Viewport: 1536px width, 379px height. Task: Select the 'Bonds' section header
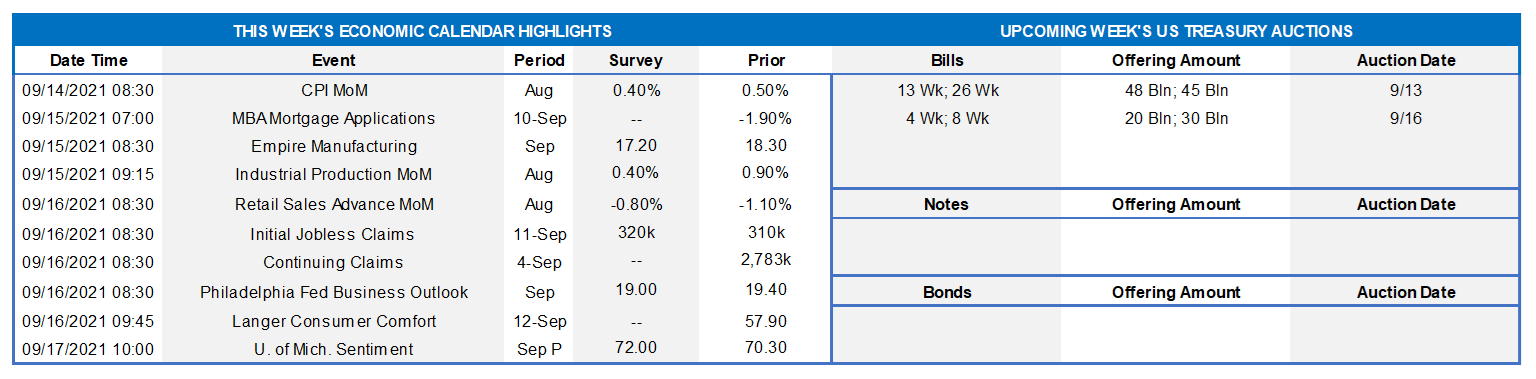(x=946, y=292)
